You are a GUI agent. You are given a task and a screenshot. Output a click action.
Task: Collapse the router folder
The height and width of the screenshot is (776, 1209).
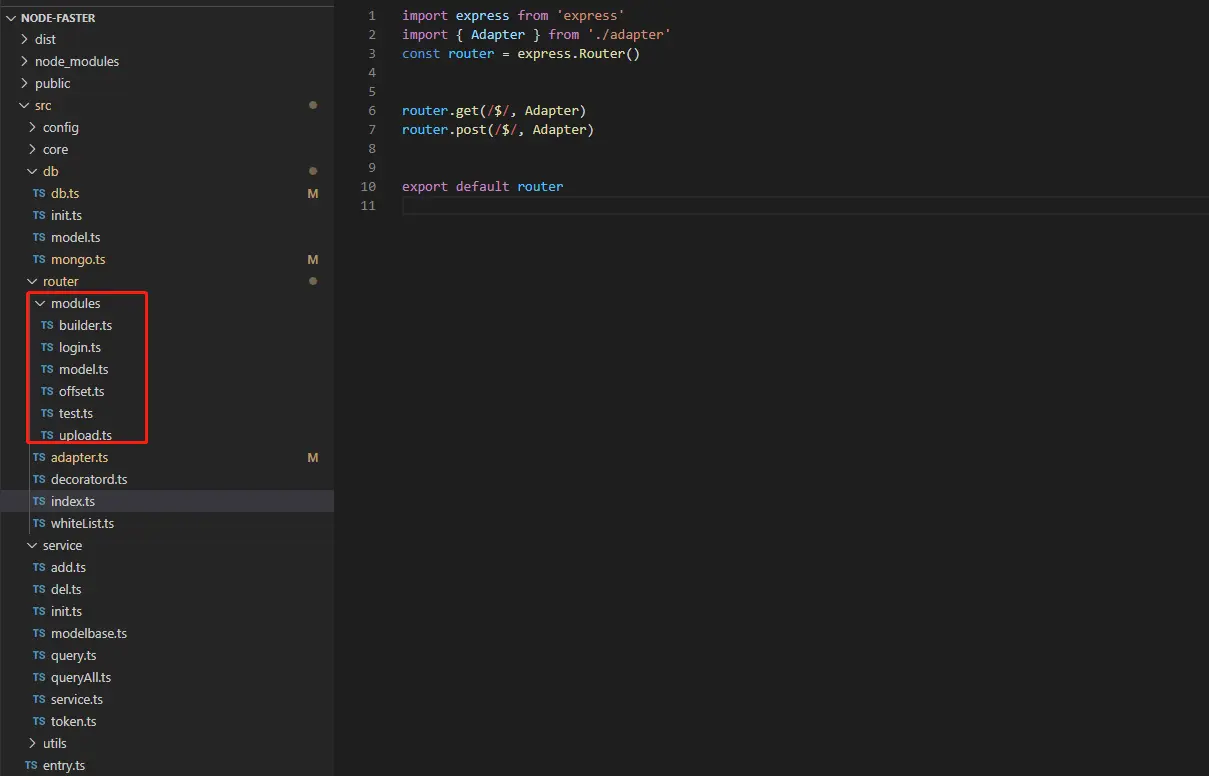(x=60, y=281)
